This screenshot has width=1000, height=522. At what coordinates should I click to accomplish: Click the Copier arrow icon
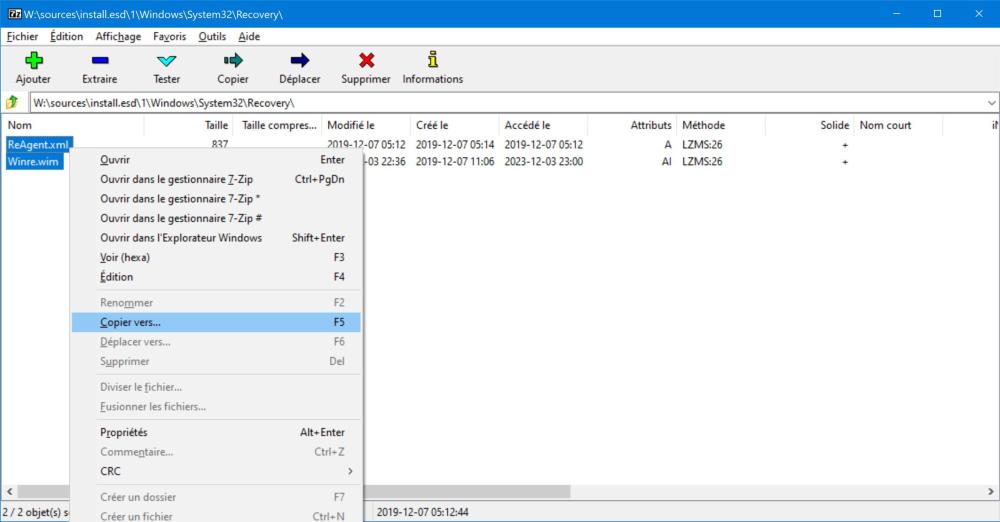point(233,61)
